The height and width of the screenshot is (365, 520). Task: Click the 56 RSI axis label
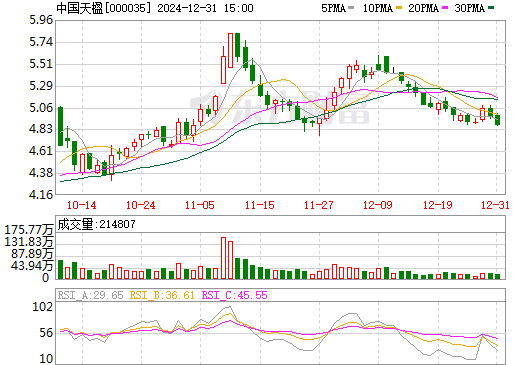(x=46, y=333)
